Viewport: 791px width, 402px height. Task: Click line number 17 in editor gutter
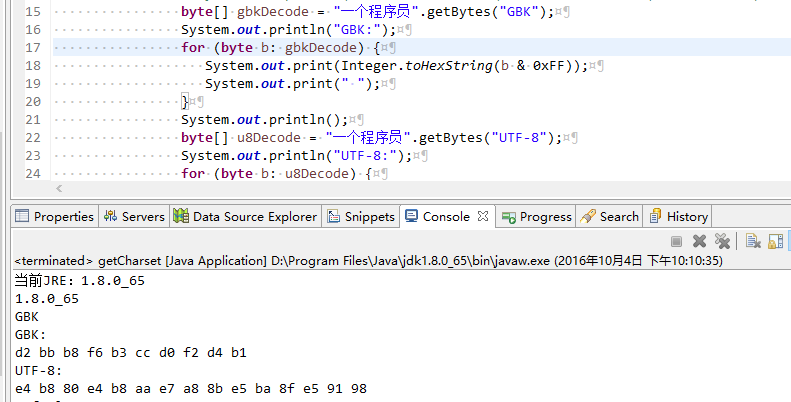[x=32, y=48]
